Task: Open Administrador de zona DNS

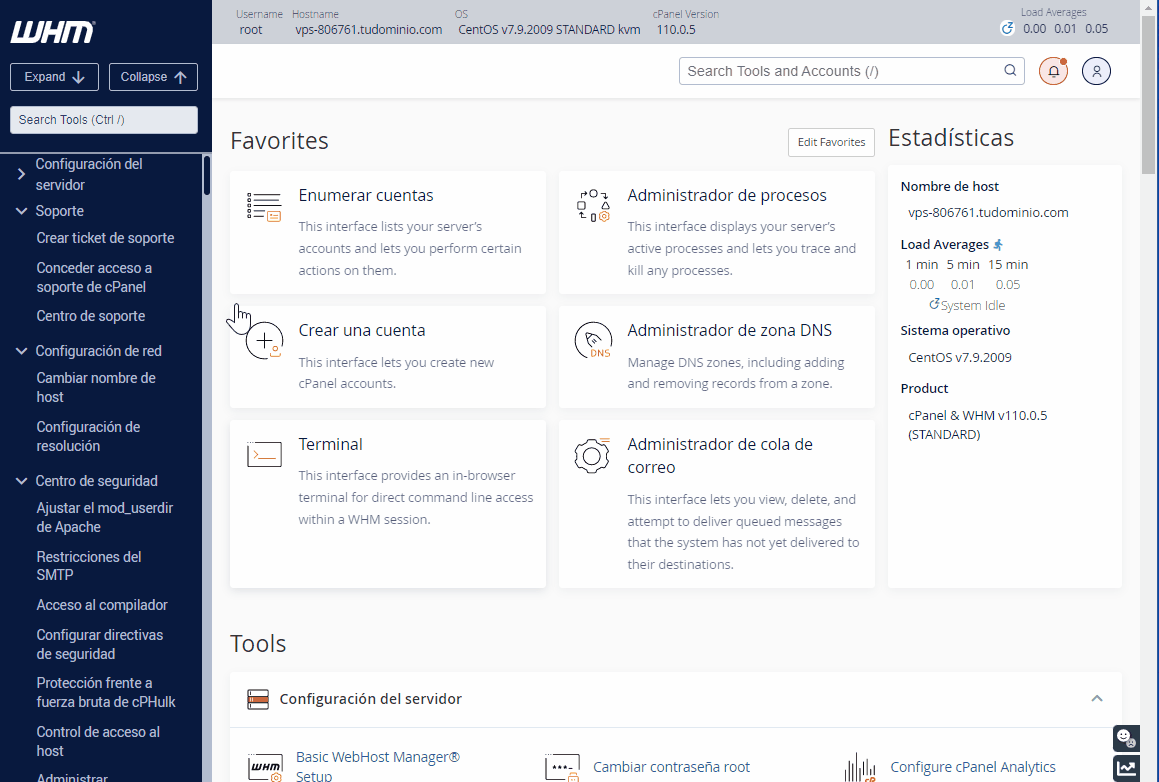Action: point(730,330)
